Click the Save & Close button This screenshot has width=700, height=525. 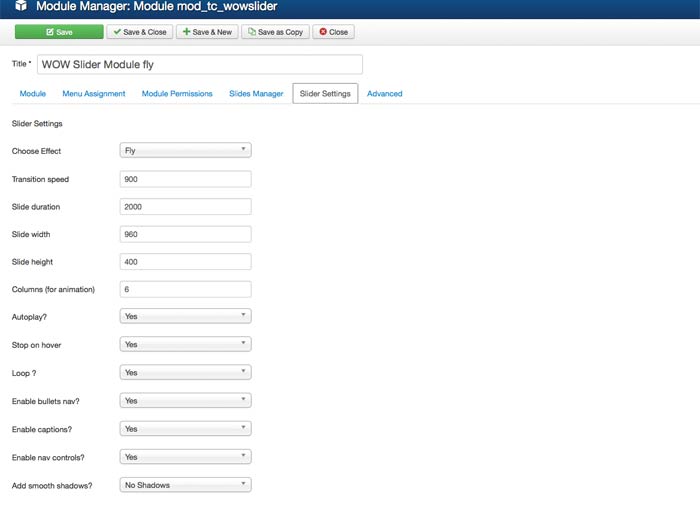(x=139, y=32)
